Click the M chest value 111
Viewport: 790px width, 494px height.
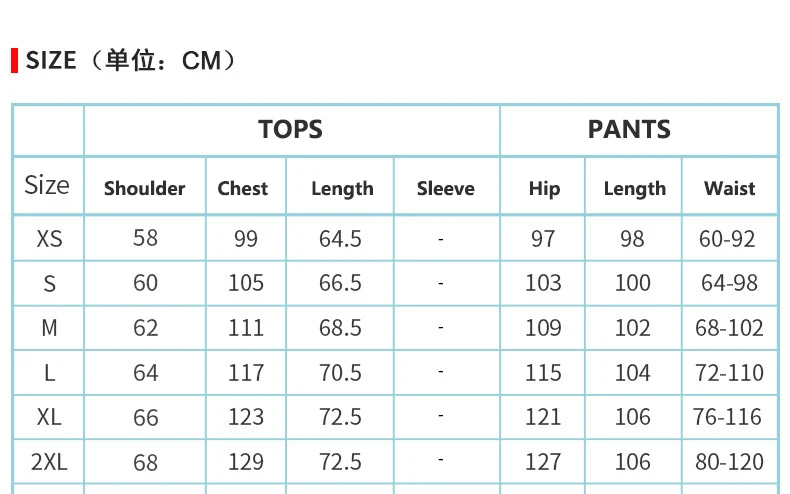click(246, 328)
